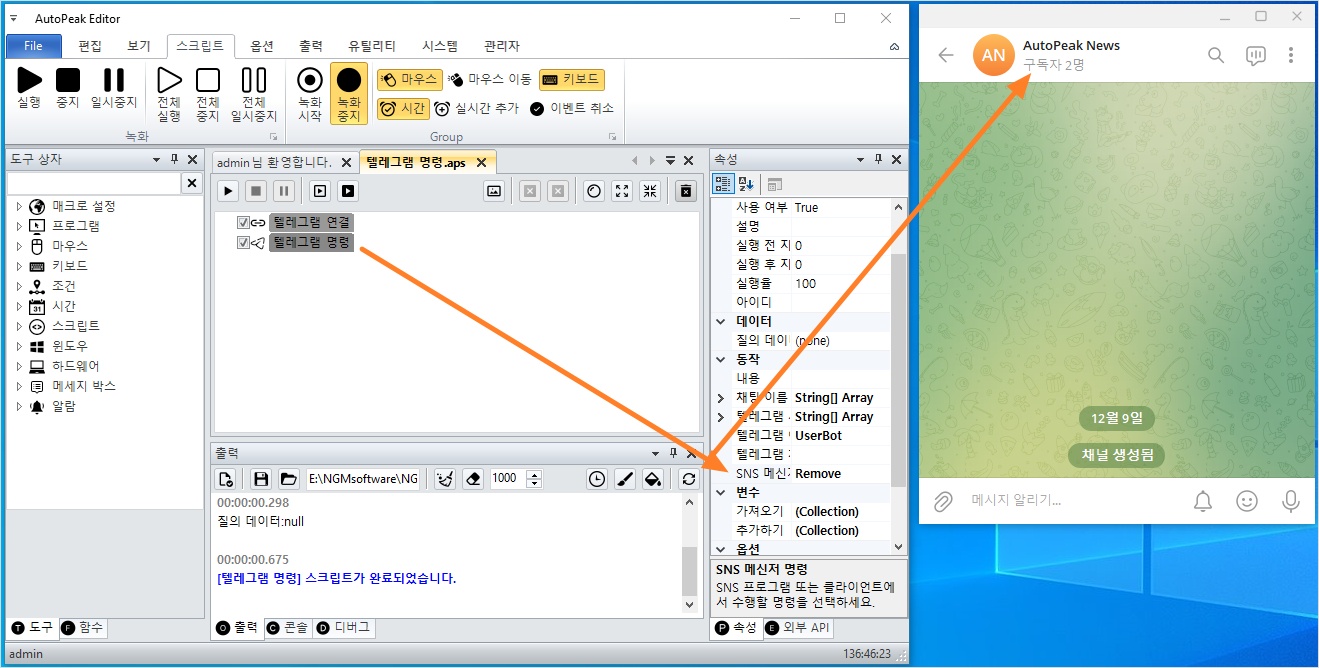Click the circle icon in editor toolbar

pyautogui.click(x=594, y=191)
